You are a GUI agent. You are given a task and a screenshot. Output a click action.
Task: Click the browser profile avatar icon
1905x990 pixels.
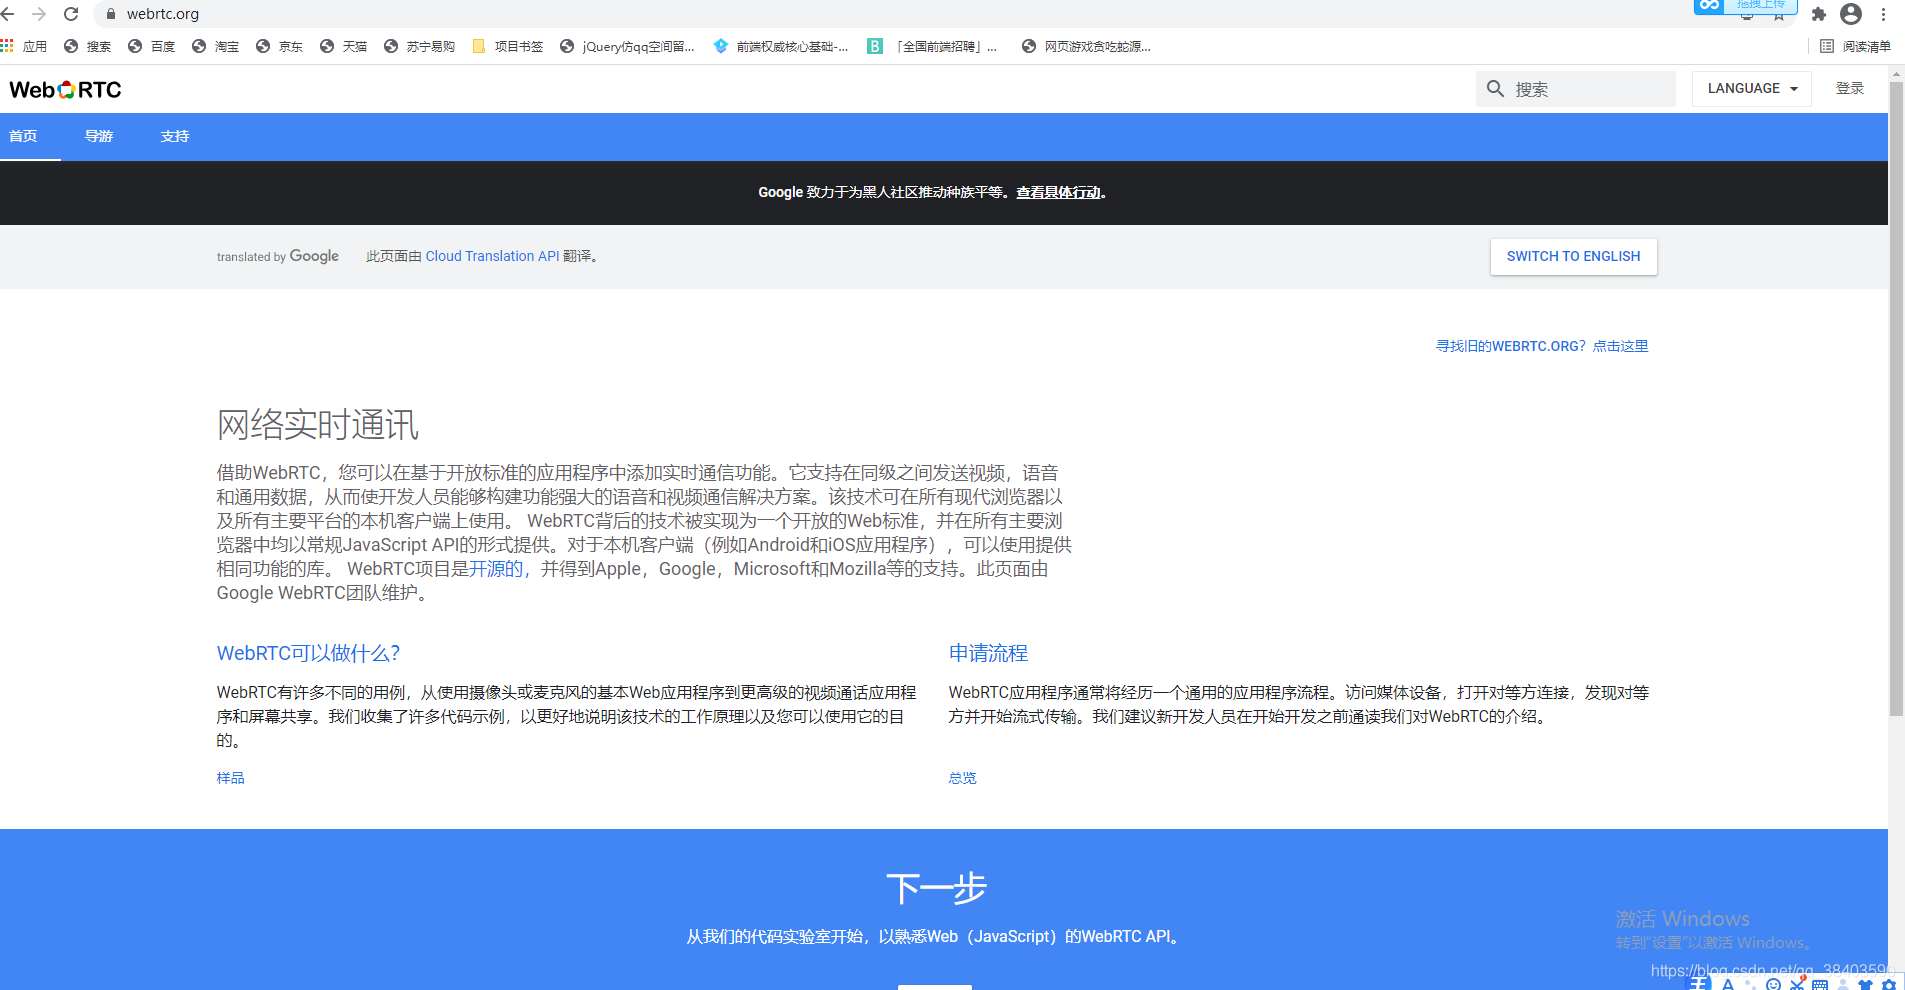pyautogui.click(x=1852, y=14)
